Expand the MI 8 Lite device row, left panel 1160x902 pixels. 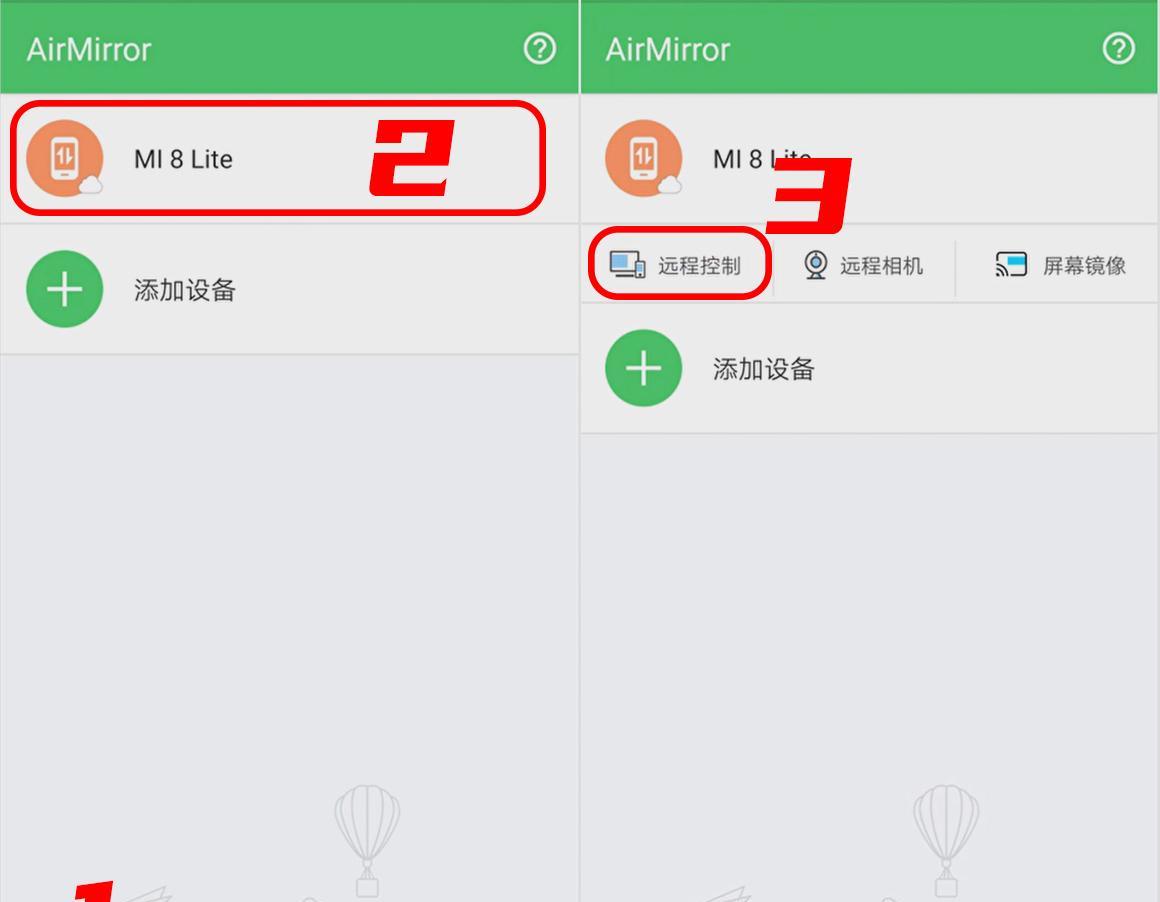click(x=289, y=158)
